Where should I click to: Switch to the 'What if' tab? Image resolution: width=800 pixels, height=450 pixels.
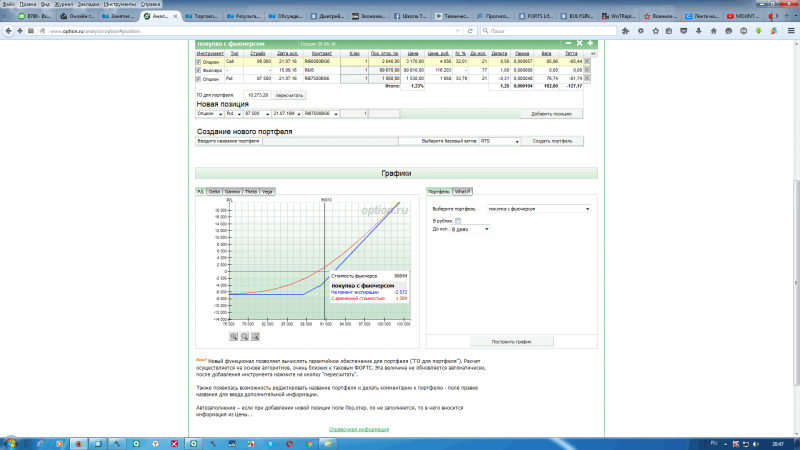click(x=462, y=191)
